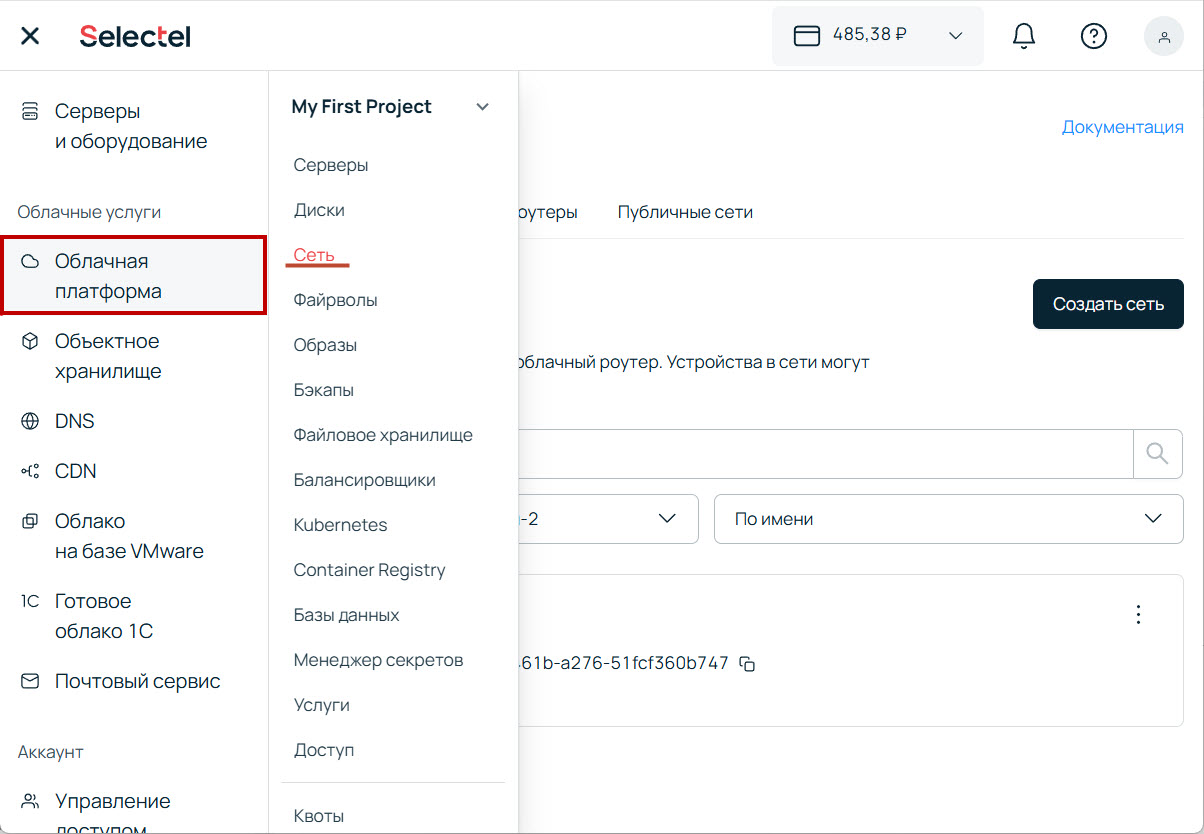Open the Документация link
Image resolution: width=1204 pixels, height=834 pixels.
tap(1122, 127)
